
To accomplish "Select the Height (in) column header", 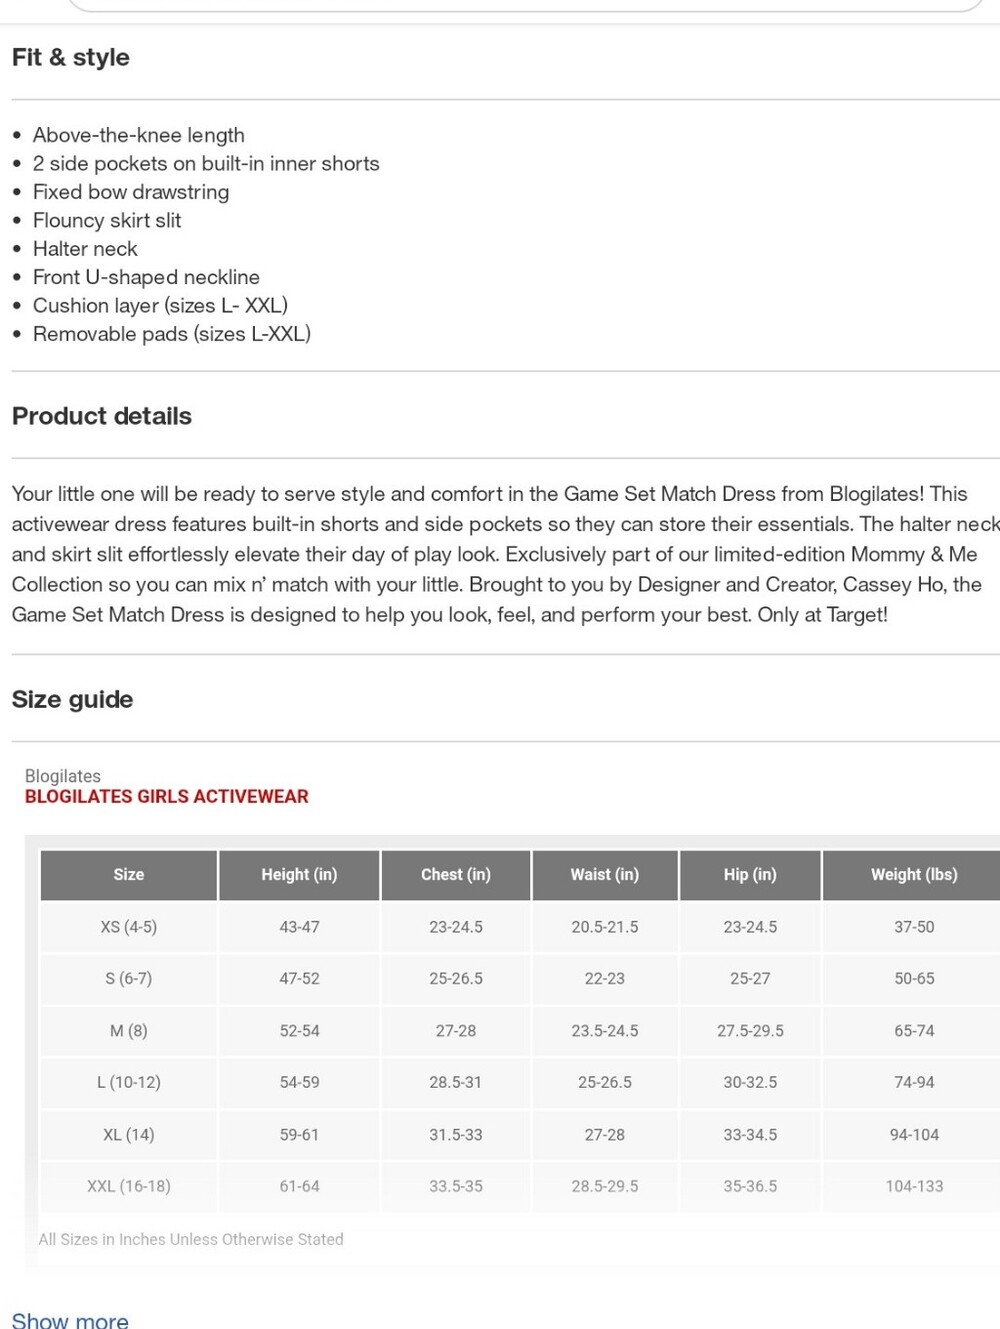I will point(299,875).
